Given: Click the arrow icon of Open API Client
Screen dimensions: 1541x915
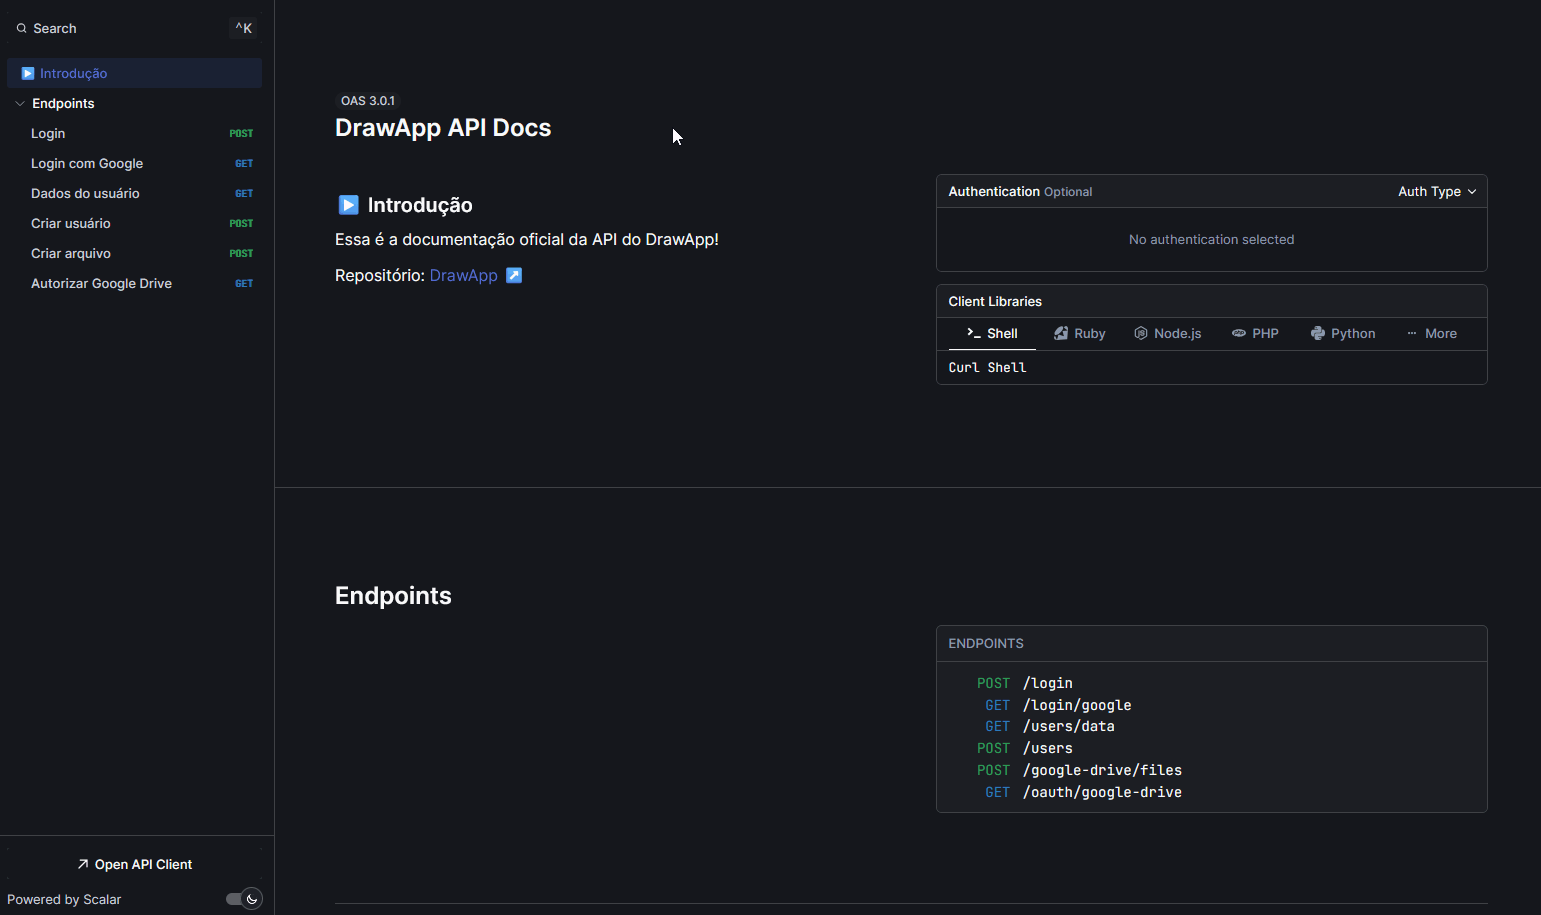Looking at the screenshot, I should click(83, 864).
